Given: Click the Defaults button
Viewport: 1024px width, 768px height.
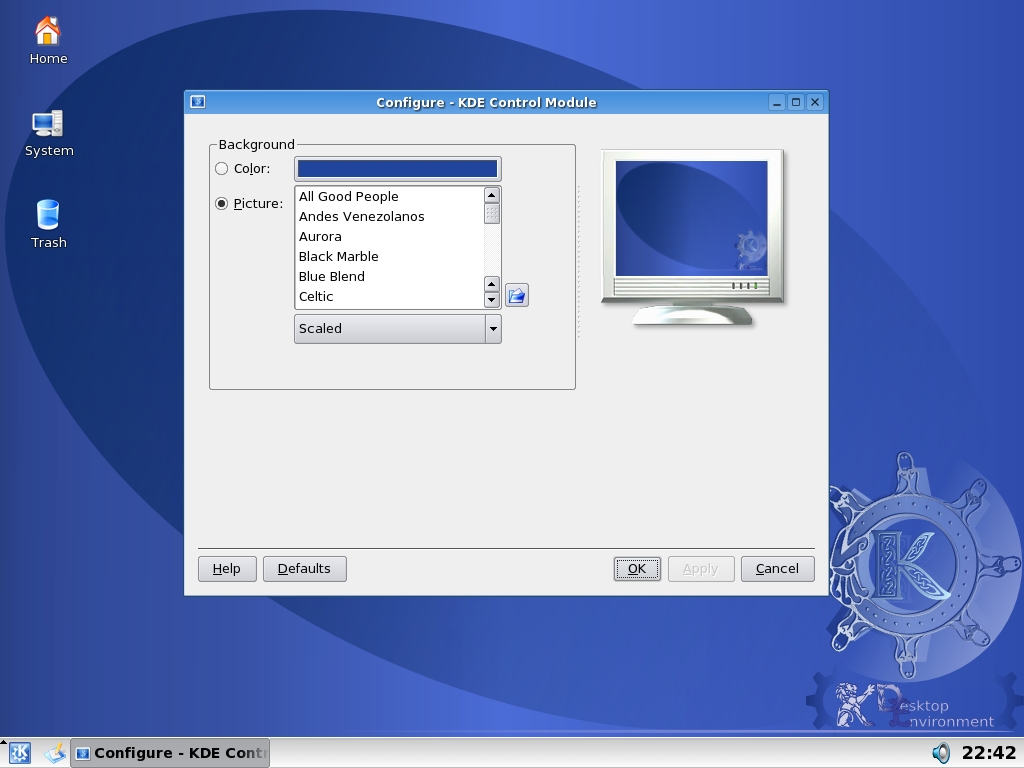Looking at the screenshot, I should click(304, 569).
